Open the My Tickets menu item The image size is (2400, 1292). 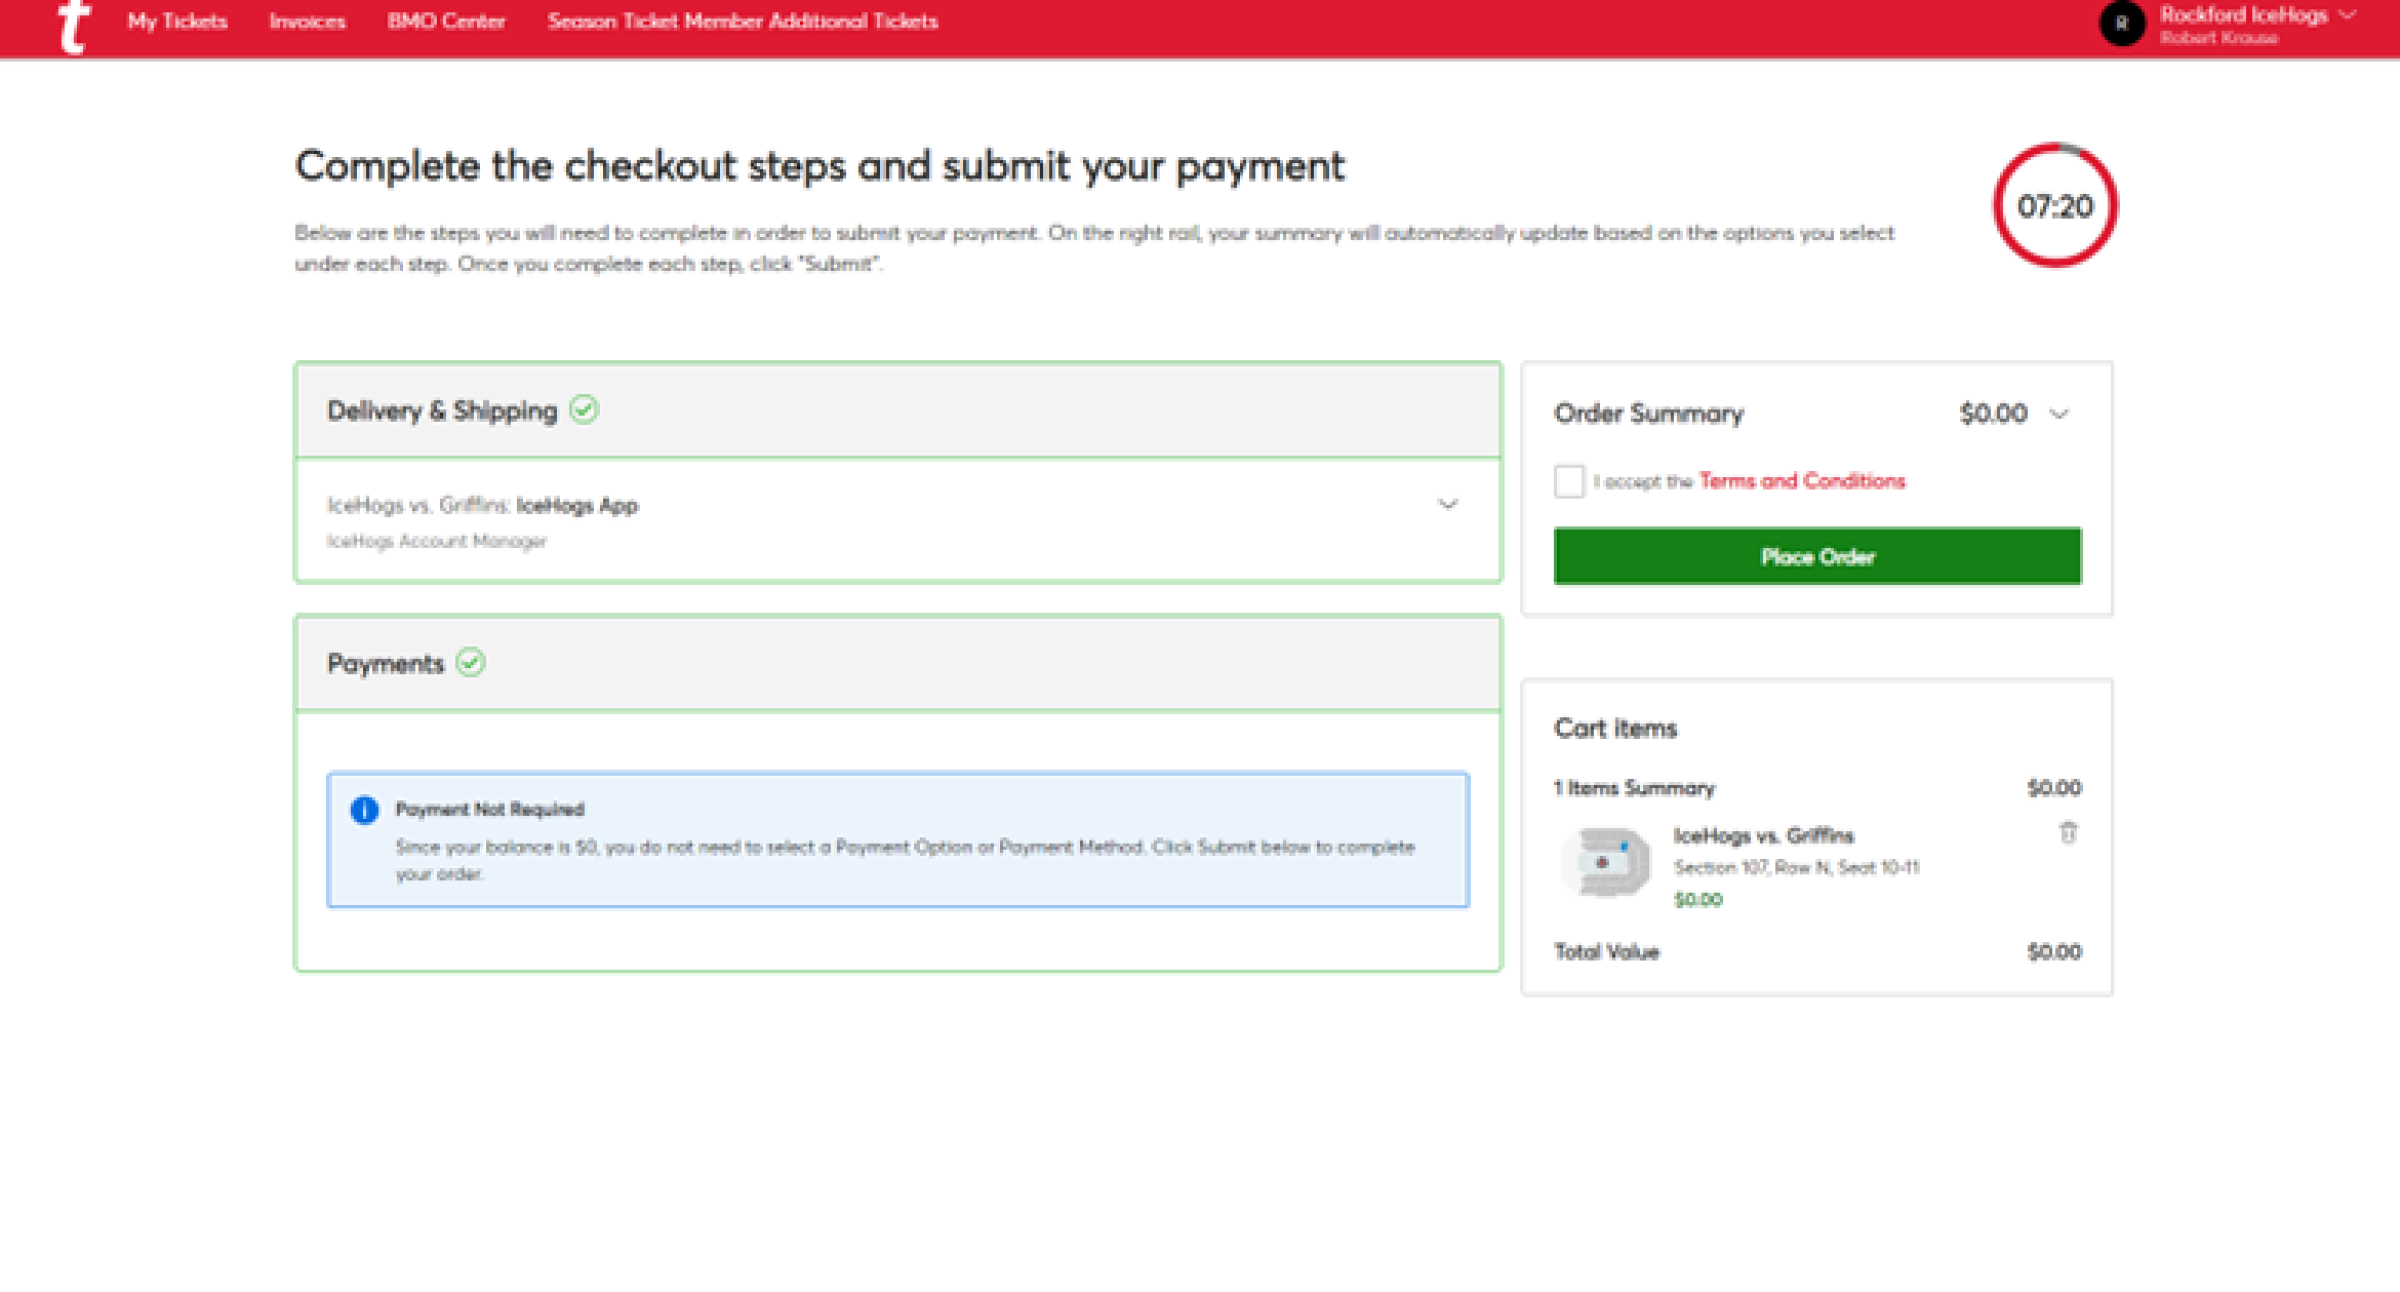[177, 21]
